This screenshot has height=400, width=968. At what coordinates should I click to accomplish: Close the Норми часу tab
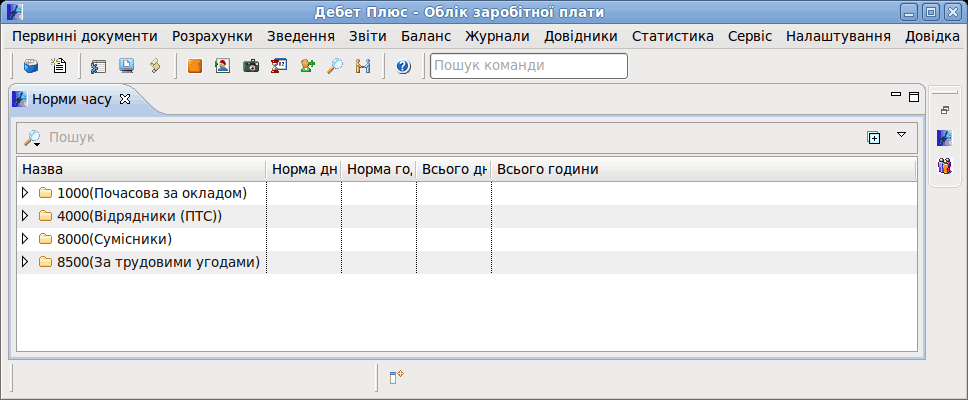pyautogui.click(x=125, y=99)
